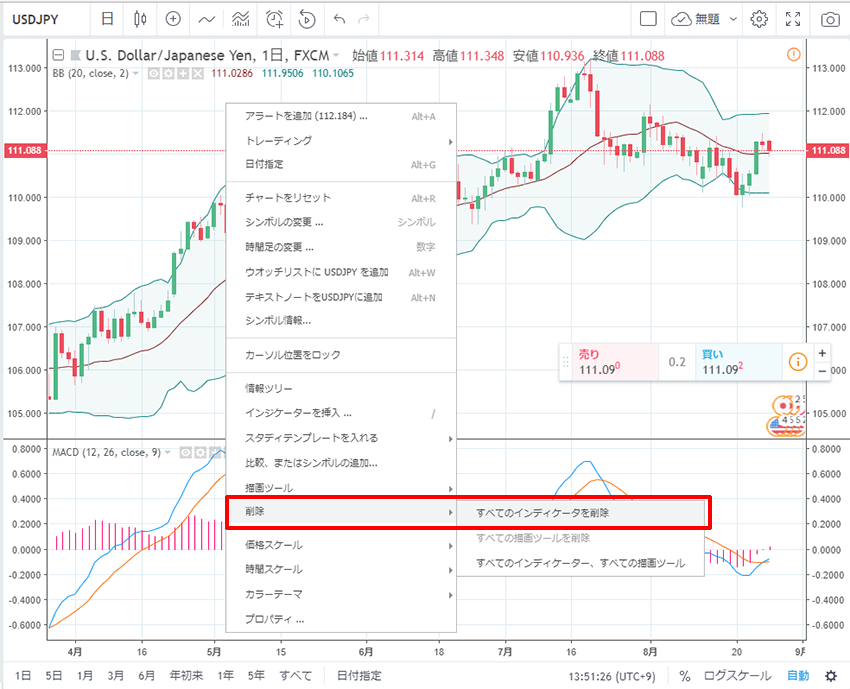The width and height of the screenshot is (850, 689).
Task: Open chart settings gear in top toolbar
Action: click(x=759, y=19)
